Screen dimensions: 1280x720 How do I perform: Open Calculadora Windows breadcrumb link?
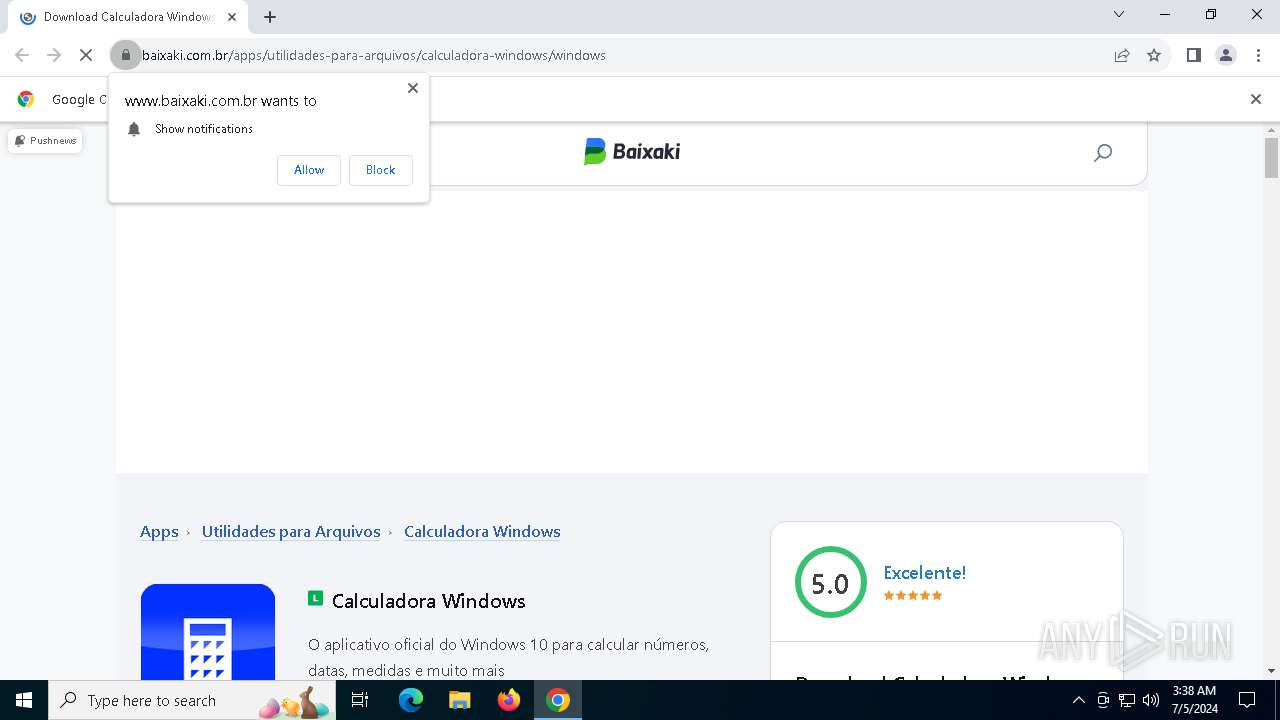pos(482,532)
